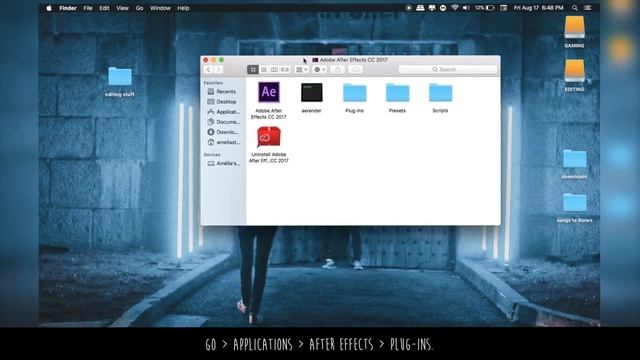Click the Share toolbar button

pyautogui.click(x=338, y=70)
